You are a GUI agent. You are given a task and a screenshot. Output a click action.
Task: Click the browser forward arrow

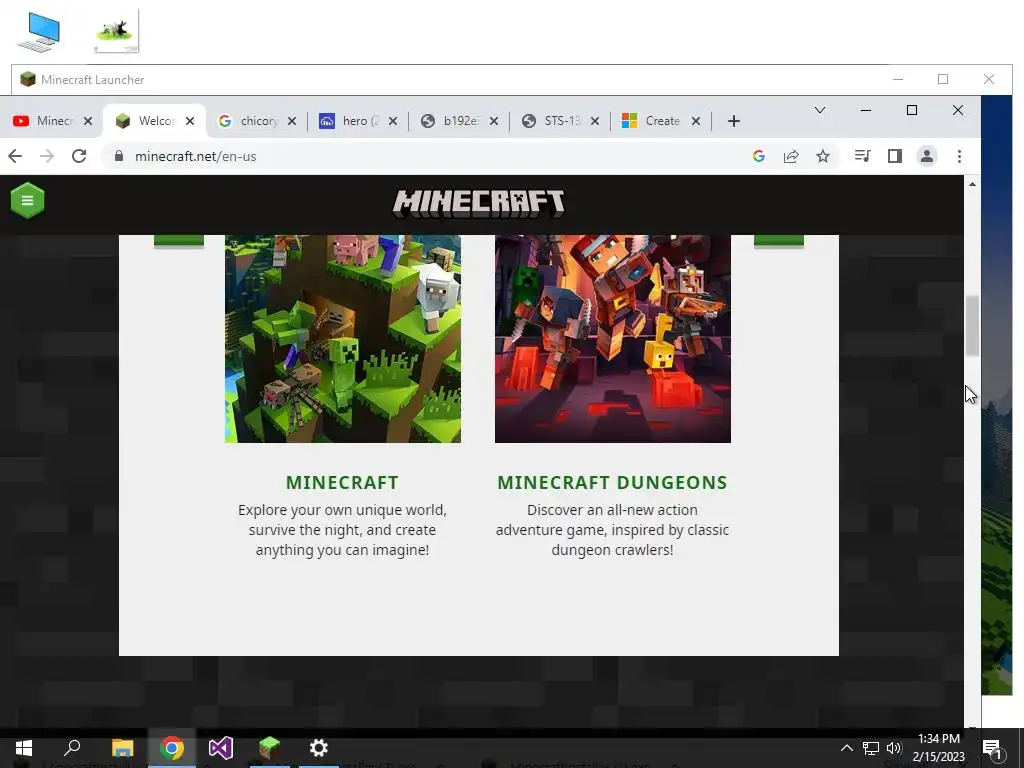47,156
